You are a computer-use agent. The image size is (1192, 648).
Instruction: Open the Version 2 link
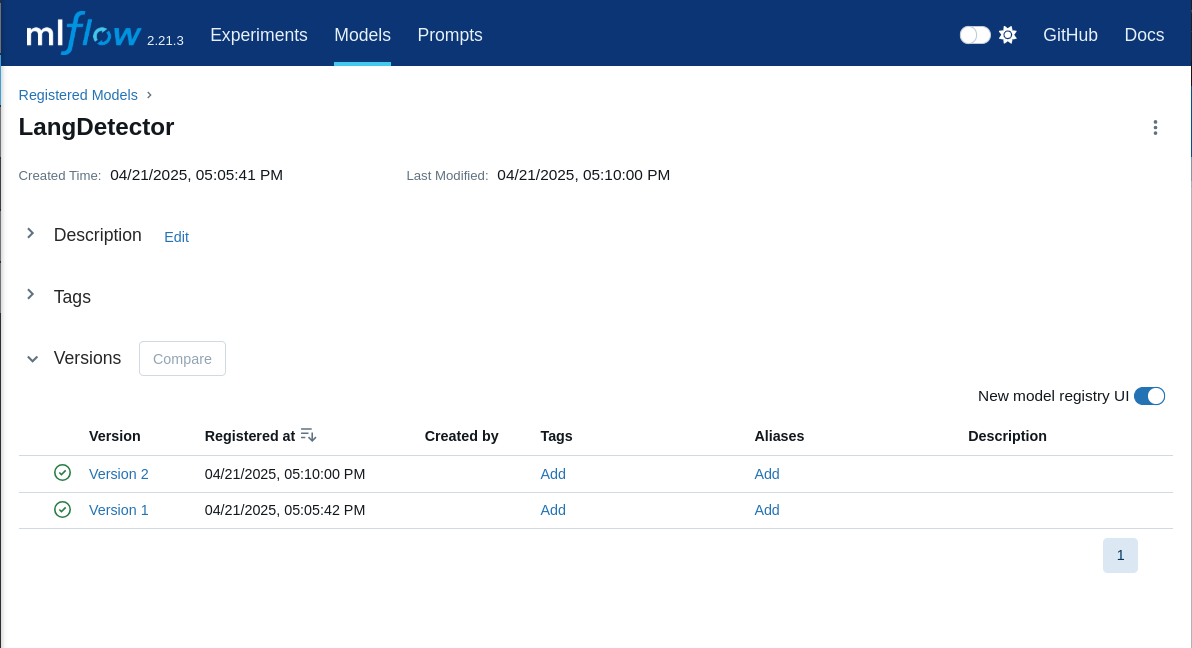tap(119, 474)
